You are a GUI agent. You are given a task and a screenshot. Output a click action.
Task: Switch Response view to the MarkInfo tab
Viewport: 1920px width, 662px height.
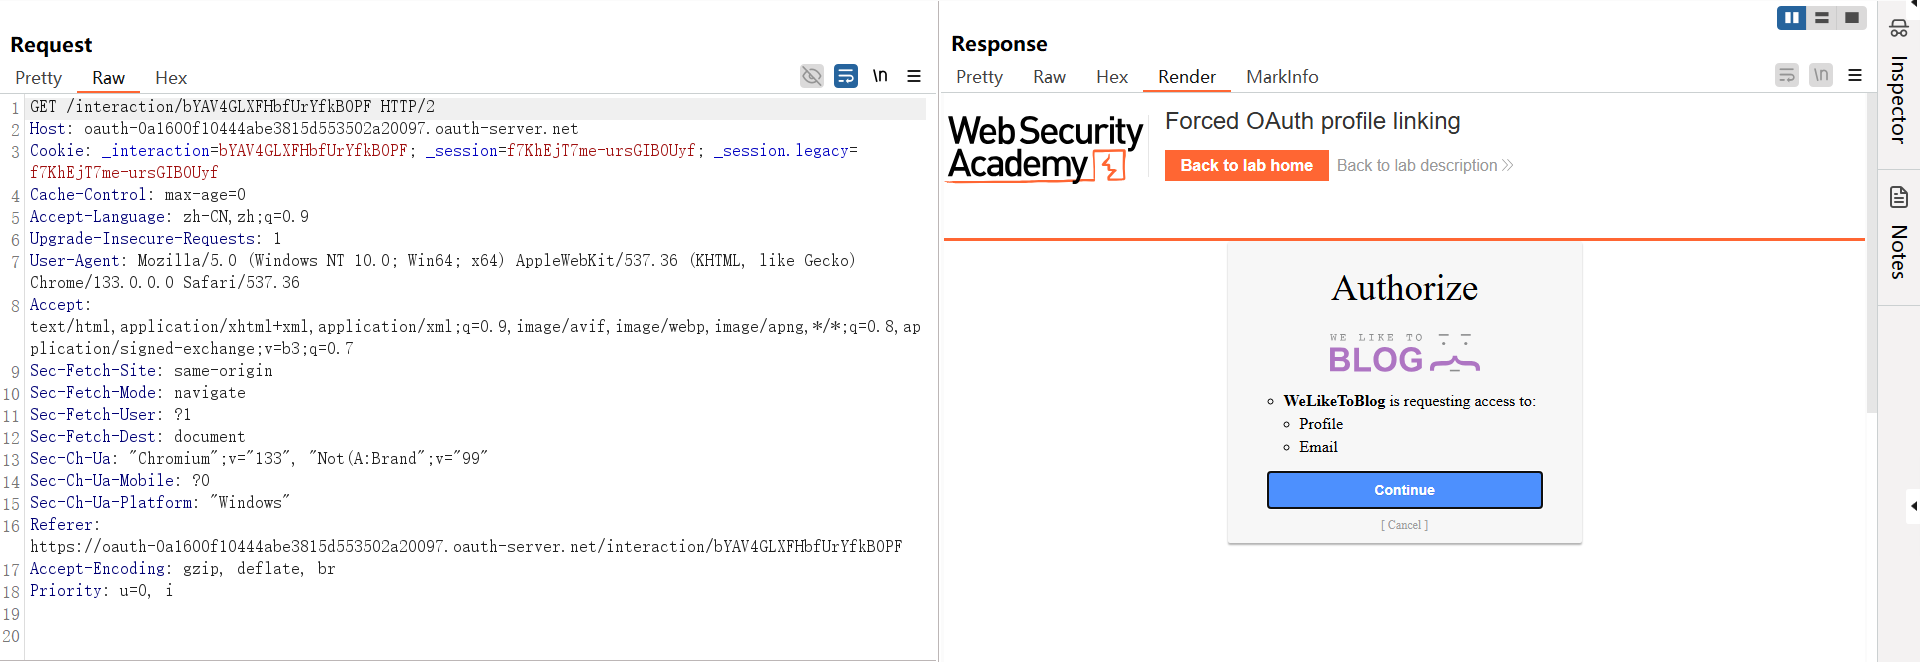point(1282,77)
